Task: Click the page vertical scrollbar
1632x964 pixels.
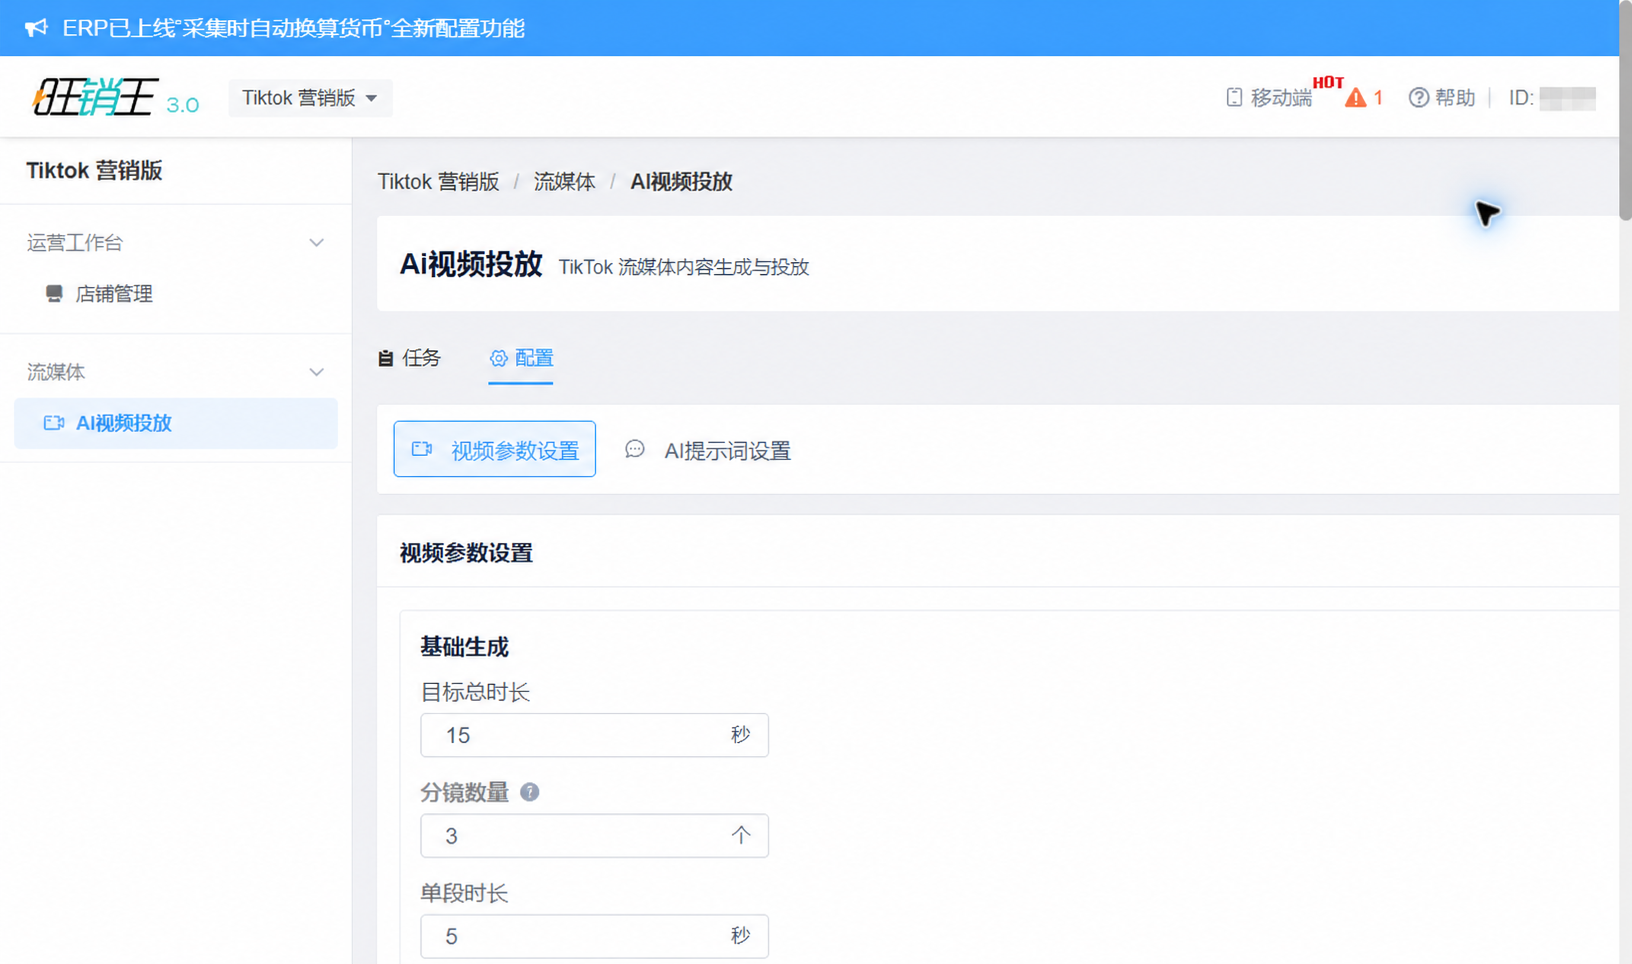Action: pyautogui.click(x=1625, y=110)
